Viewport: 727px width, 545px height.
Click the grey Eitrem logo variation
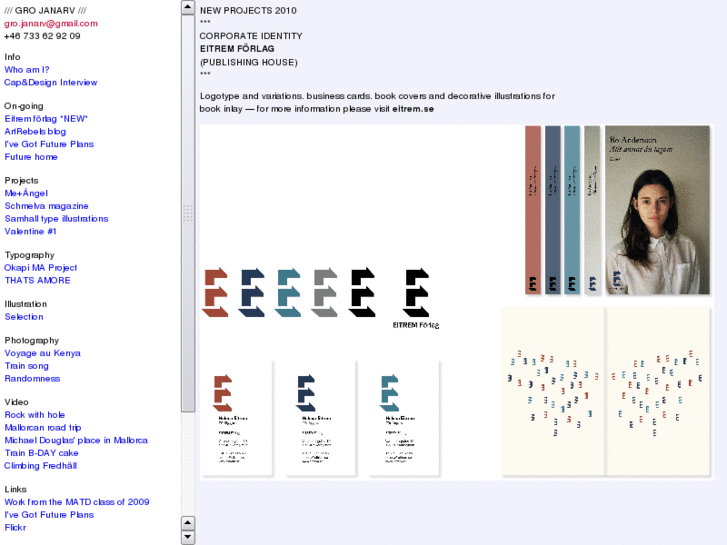(x=325, y=292)
